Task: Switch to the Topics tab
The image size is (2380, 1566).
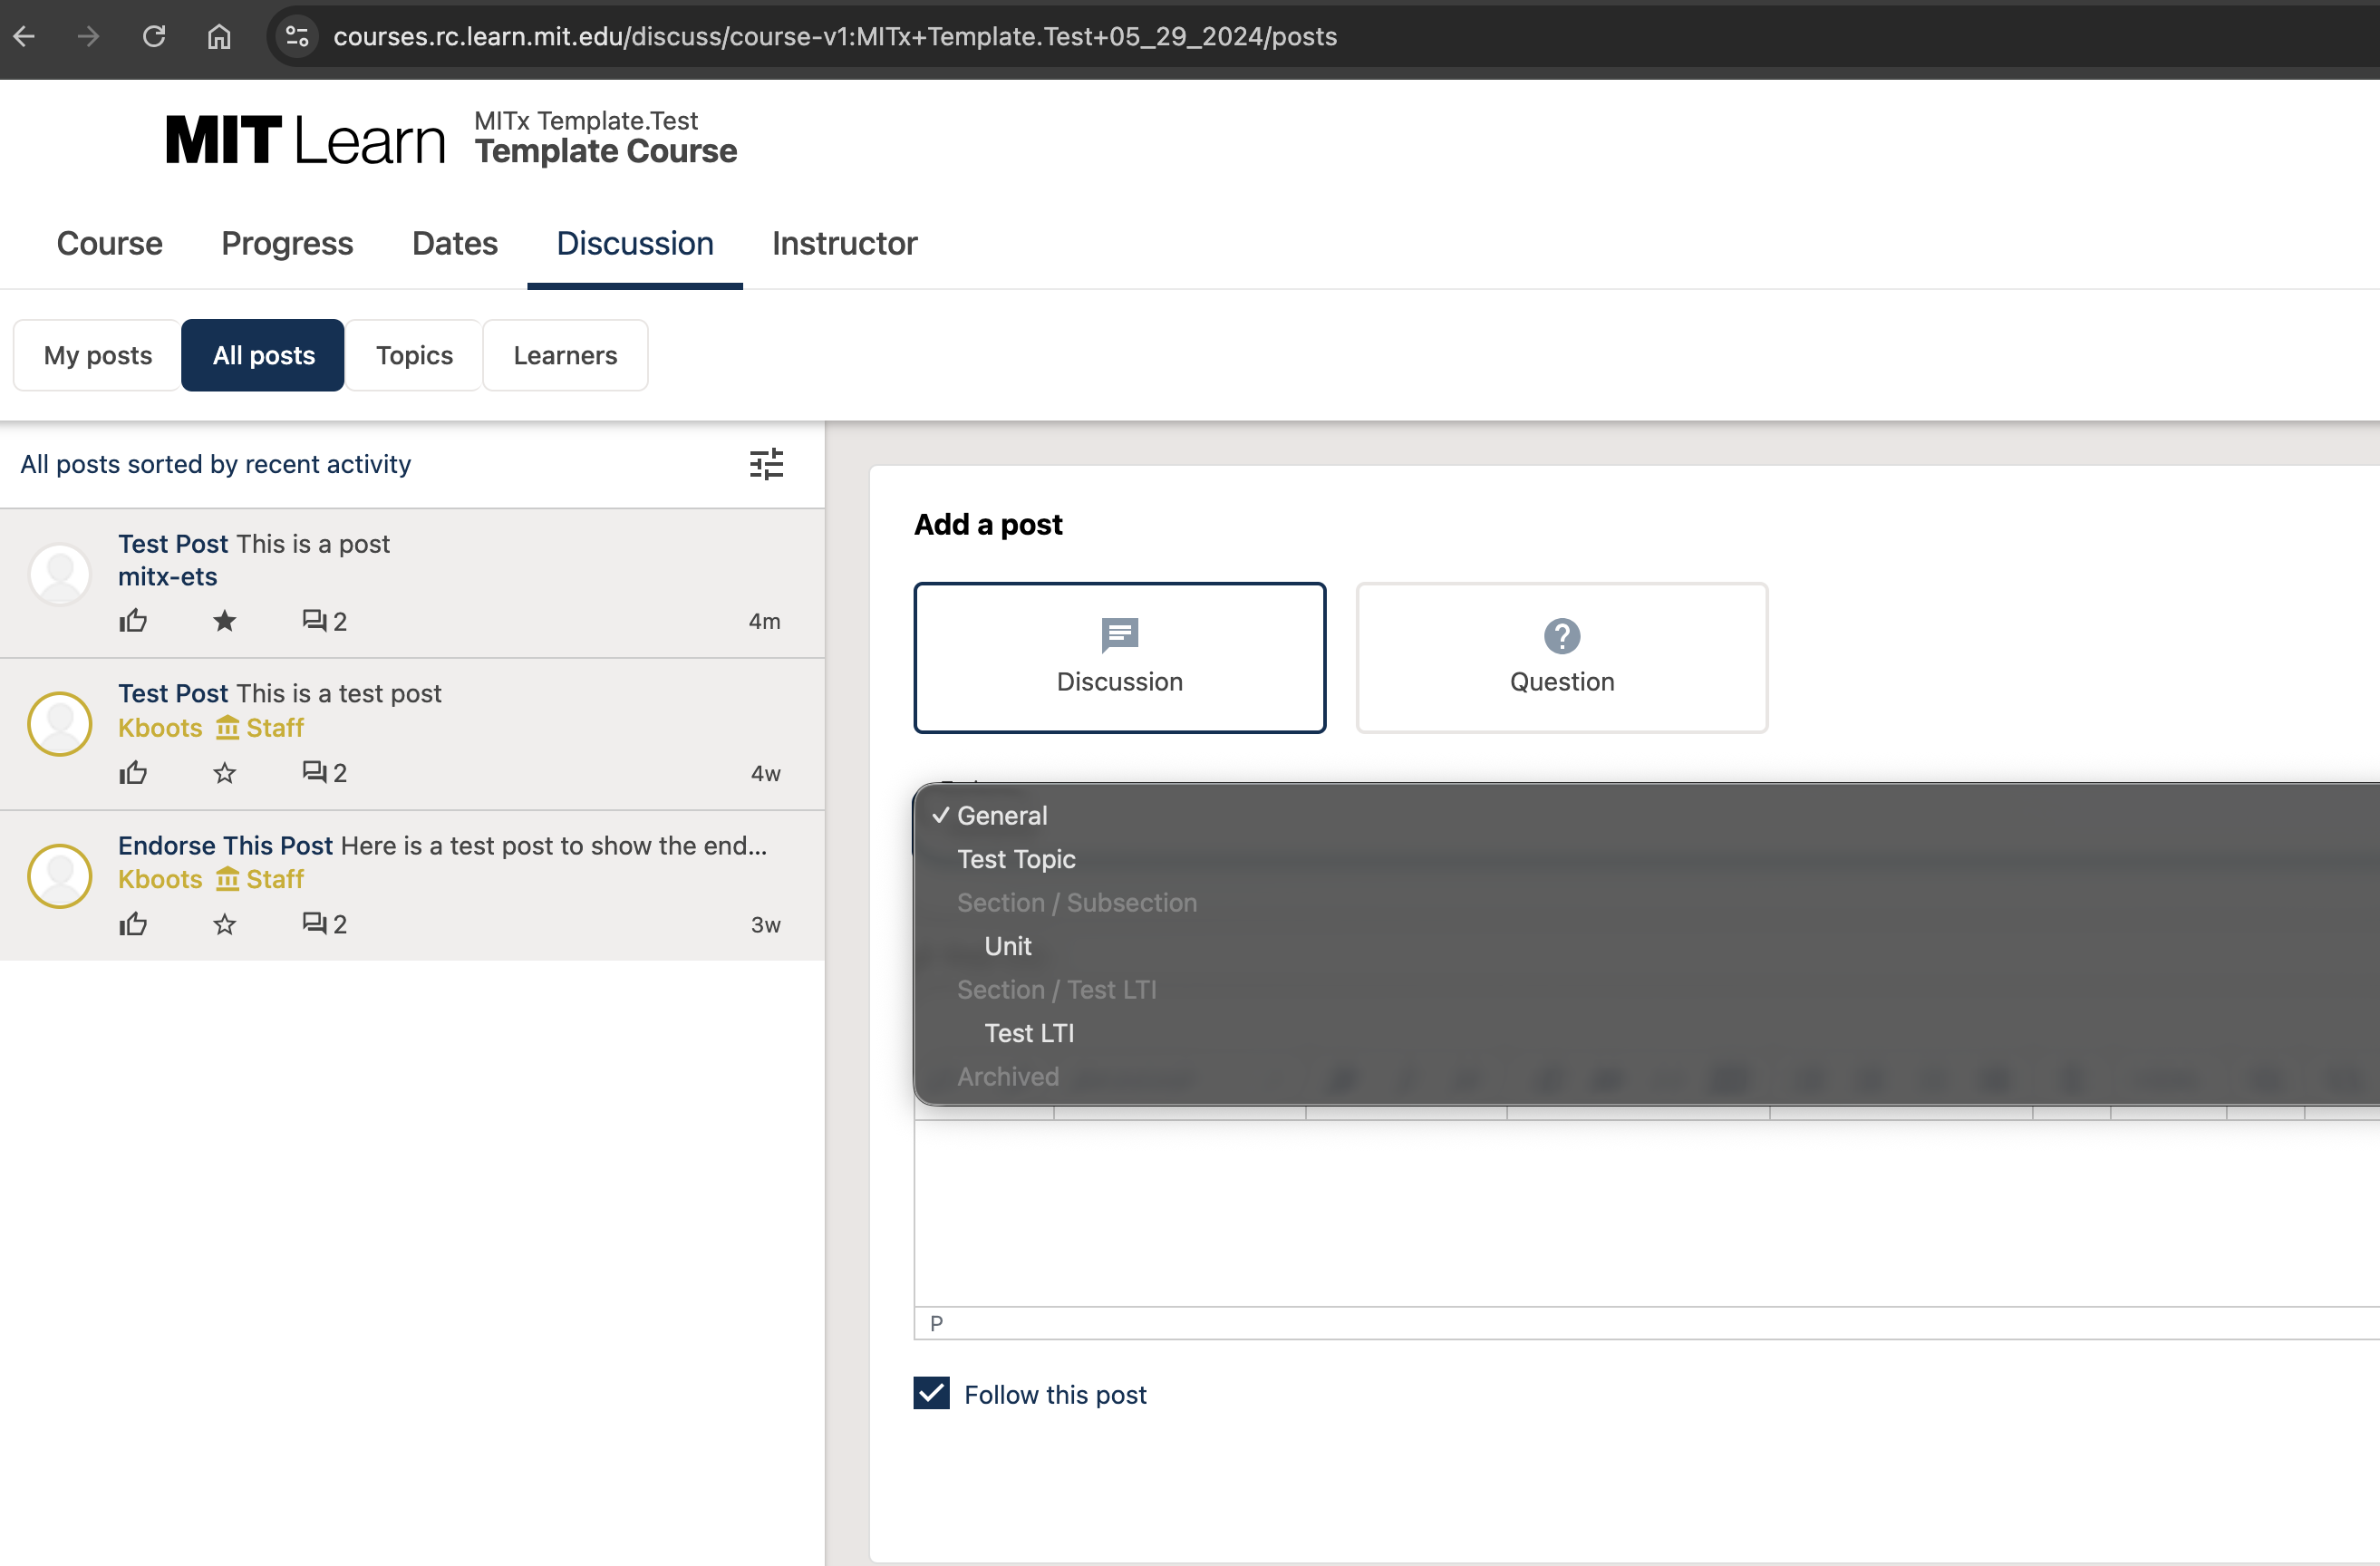Action: click(414, 355)
